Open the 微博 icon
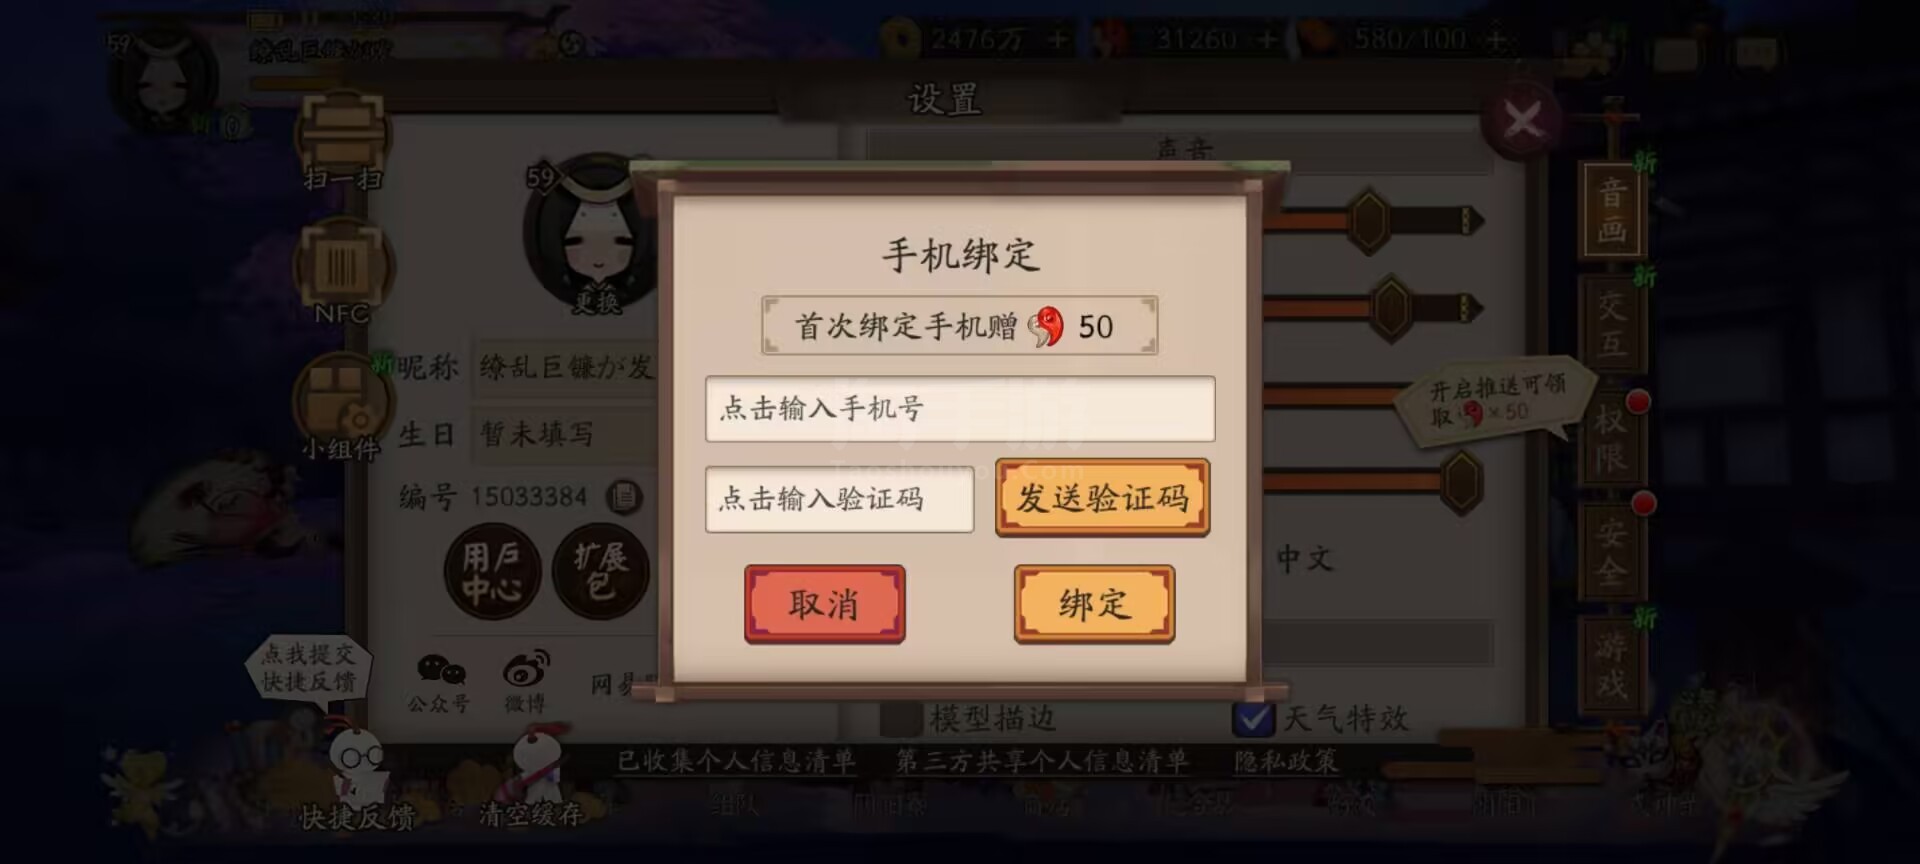The image size is (1920, 864). [526, 683]
